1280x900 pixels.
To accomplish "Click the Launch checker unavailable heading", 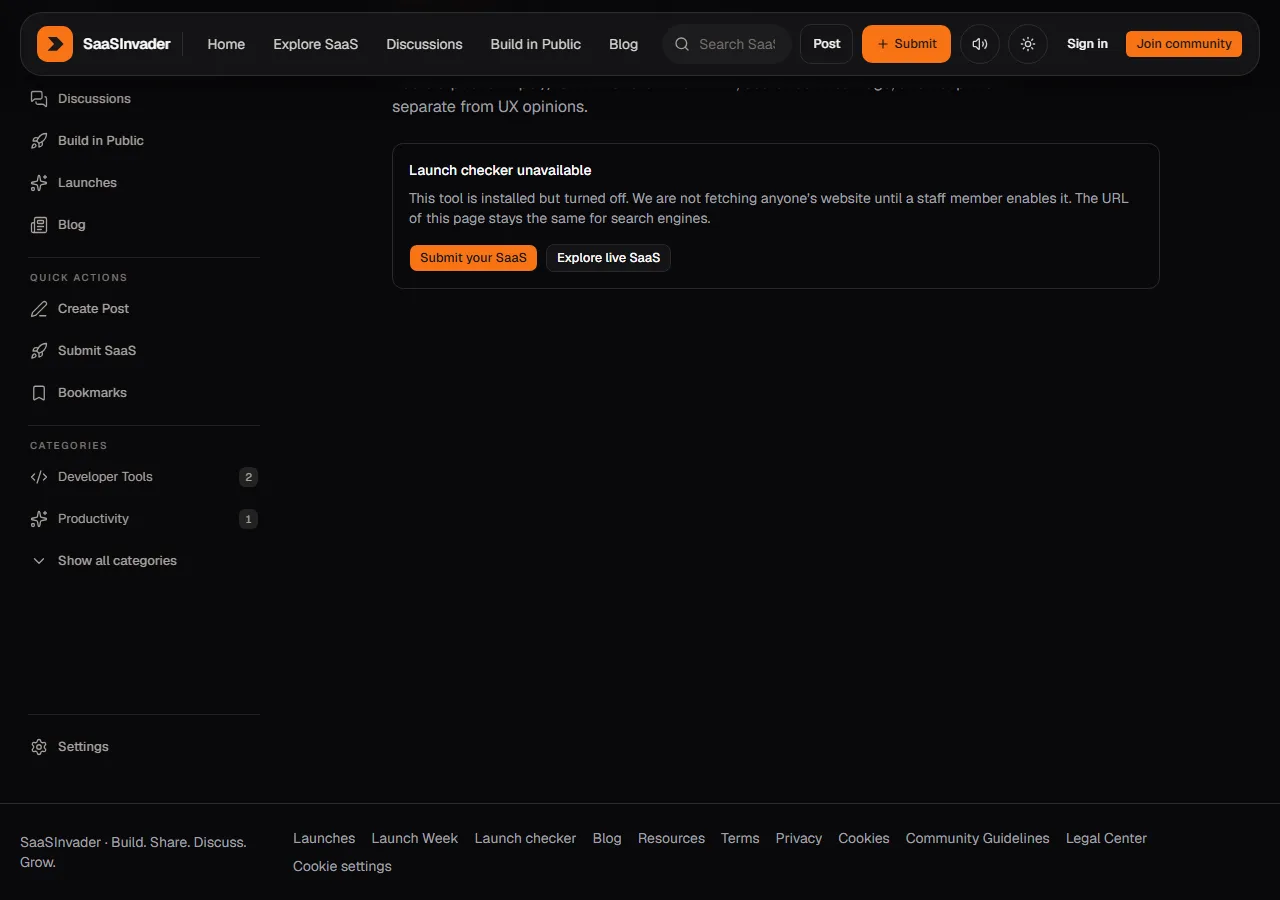I will pyautogui.click(x=500, y=171).
